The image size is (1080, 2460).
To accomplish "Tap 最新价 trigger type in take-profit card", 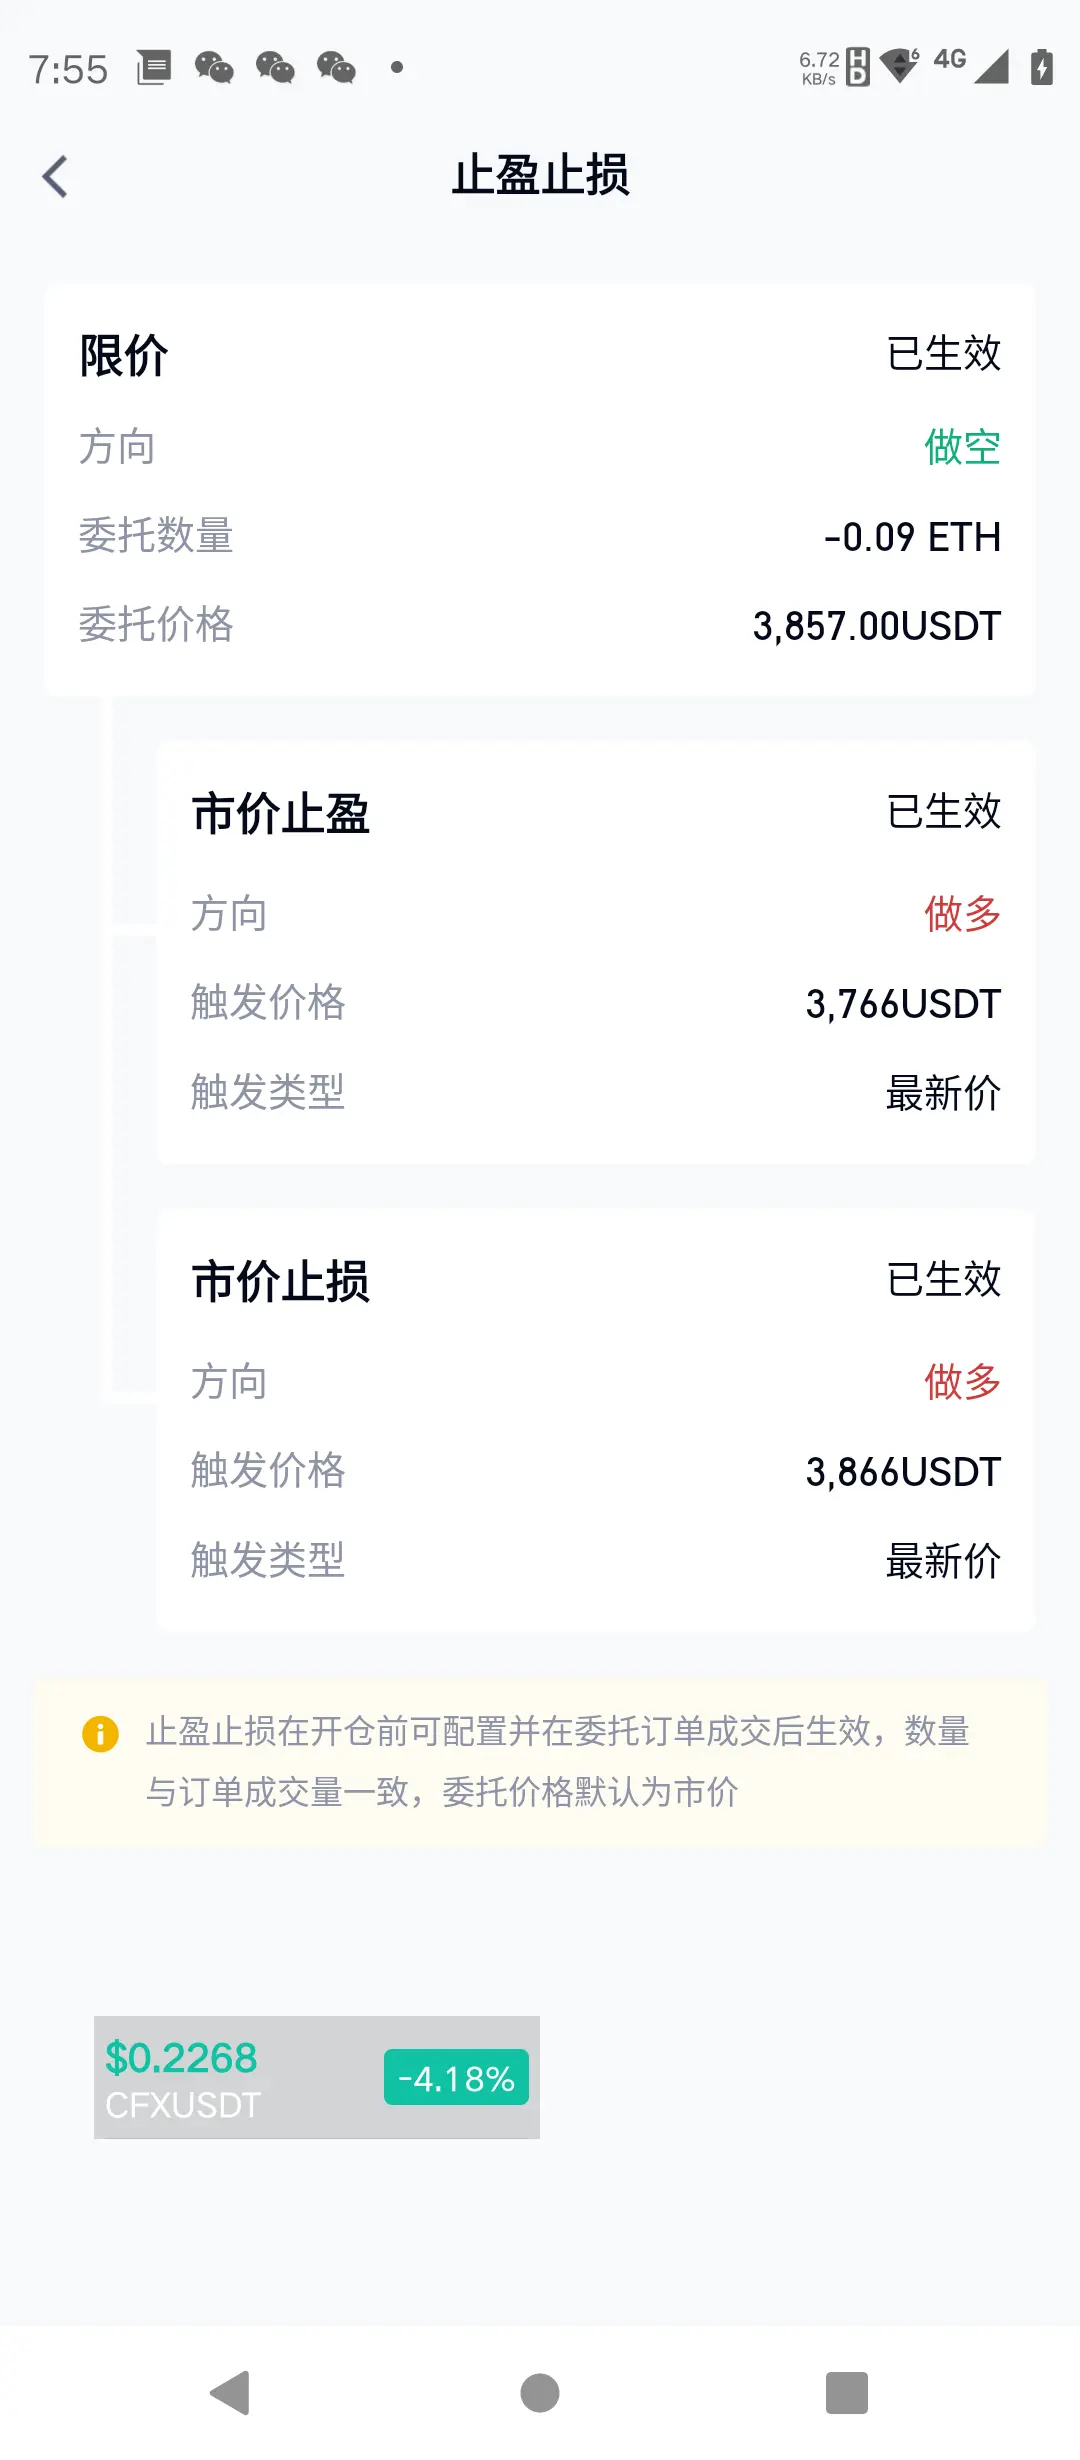I will (944, 1093).
